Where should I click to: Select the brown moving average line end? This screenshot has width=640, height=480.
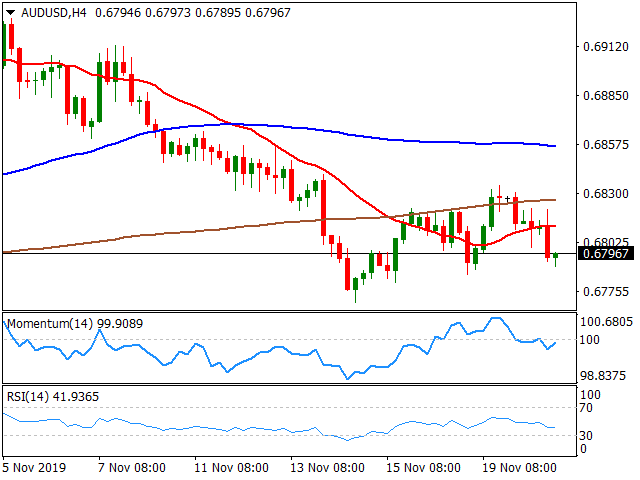coord(553,200)
